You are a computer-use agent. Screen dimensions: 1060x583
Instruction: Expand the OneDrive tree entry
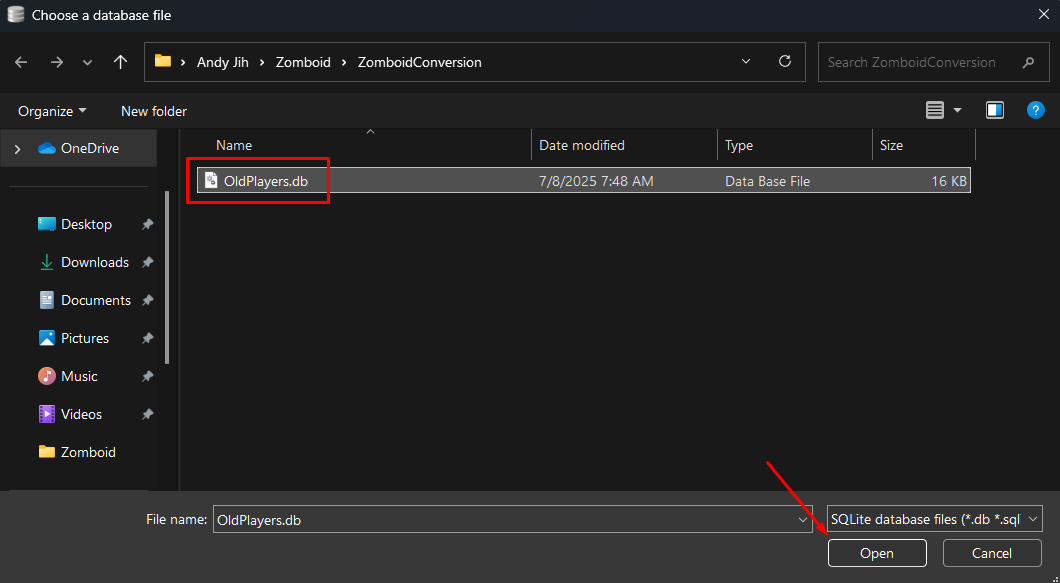(x=17, y=147)
